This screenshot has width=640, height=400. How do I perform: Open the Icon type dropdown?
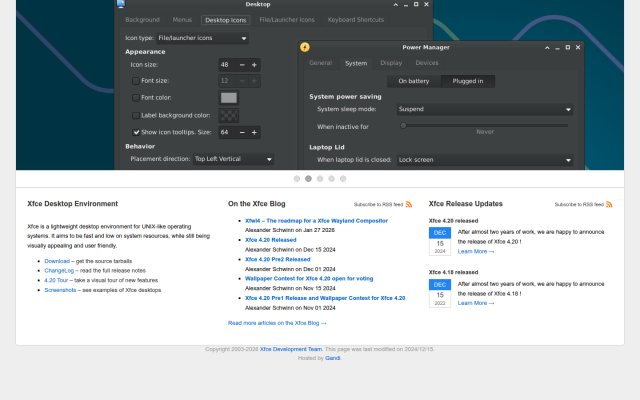click(x=202, y=38)
